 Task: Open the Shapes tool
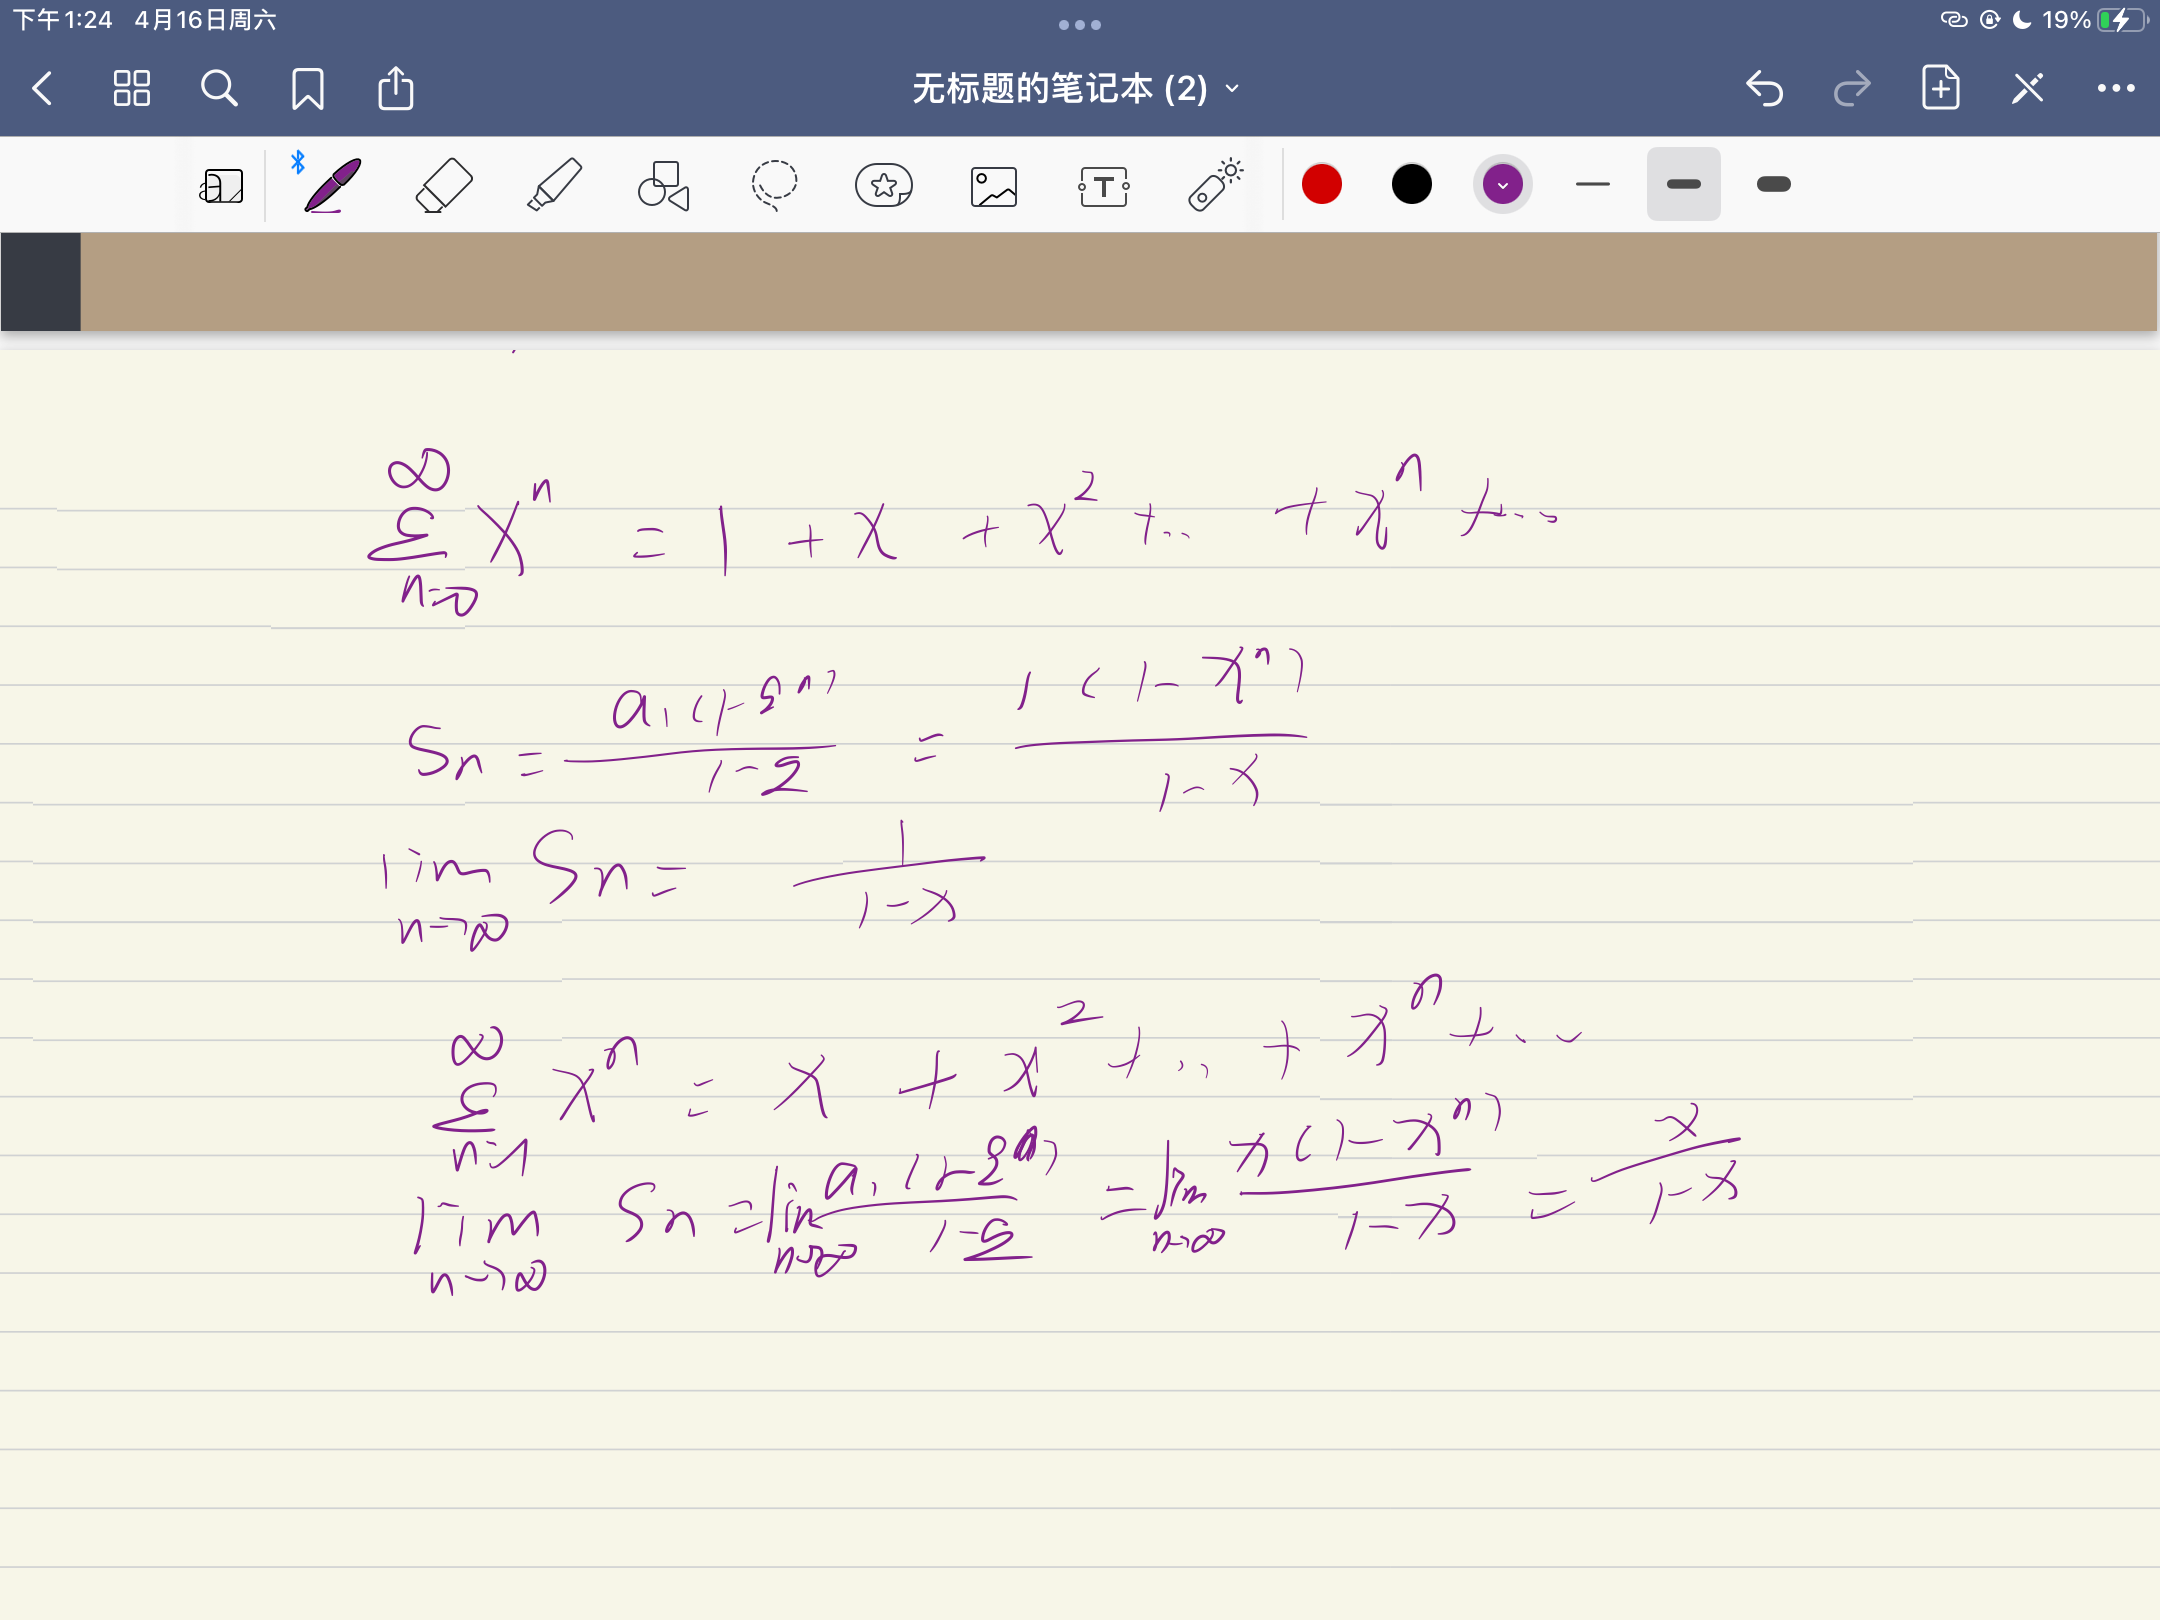[x=664, y=185]
